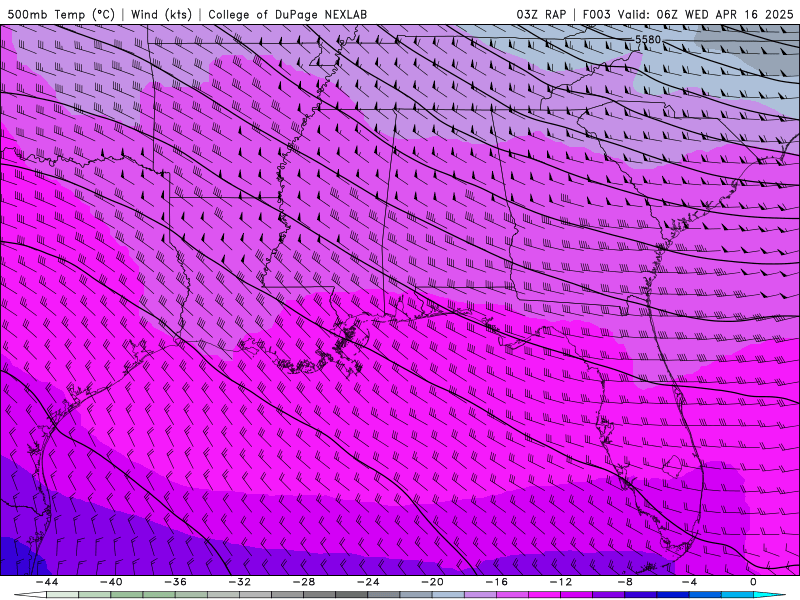
Task: Click the -8 colorbar tick label
Action: (626, 582)
